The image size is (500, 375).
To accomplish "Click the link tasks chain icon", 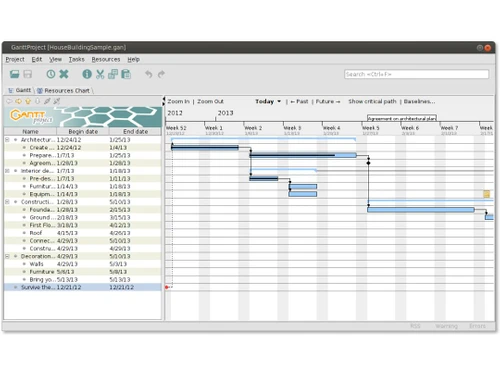I will pos(47,101).
